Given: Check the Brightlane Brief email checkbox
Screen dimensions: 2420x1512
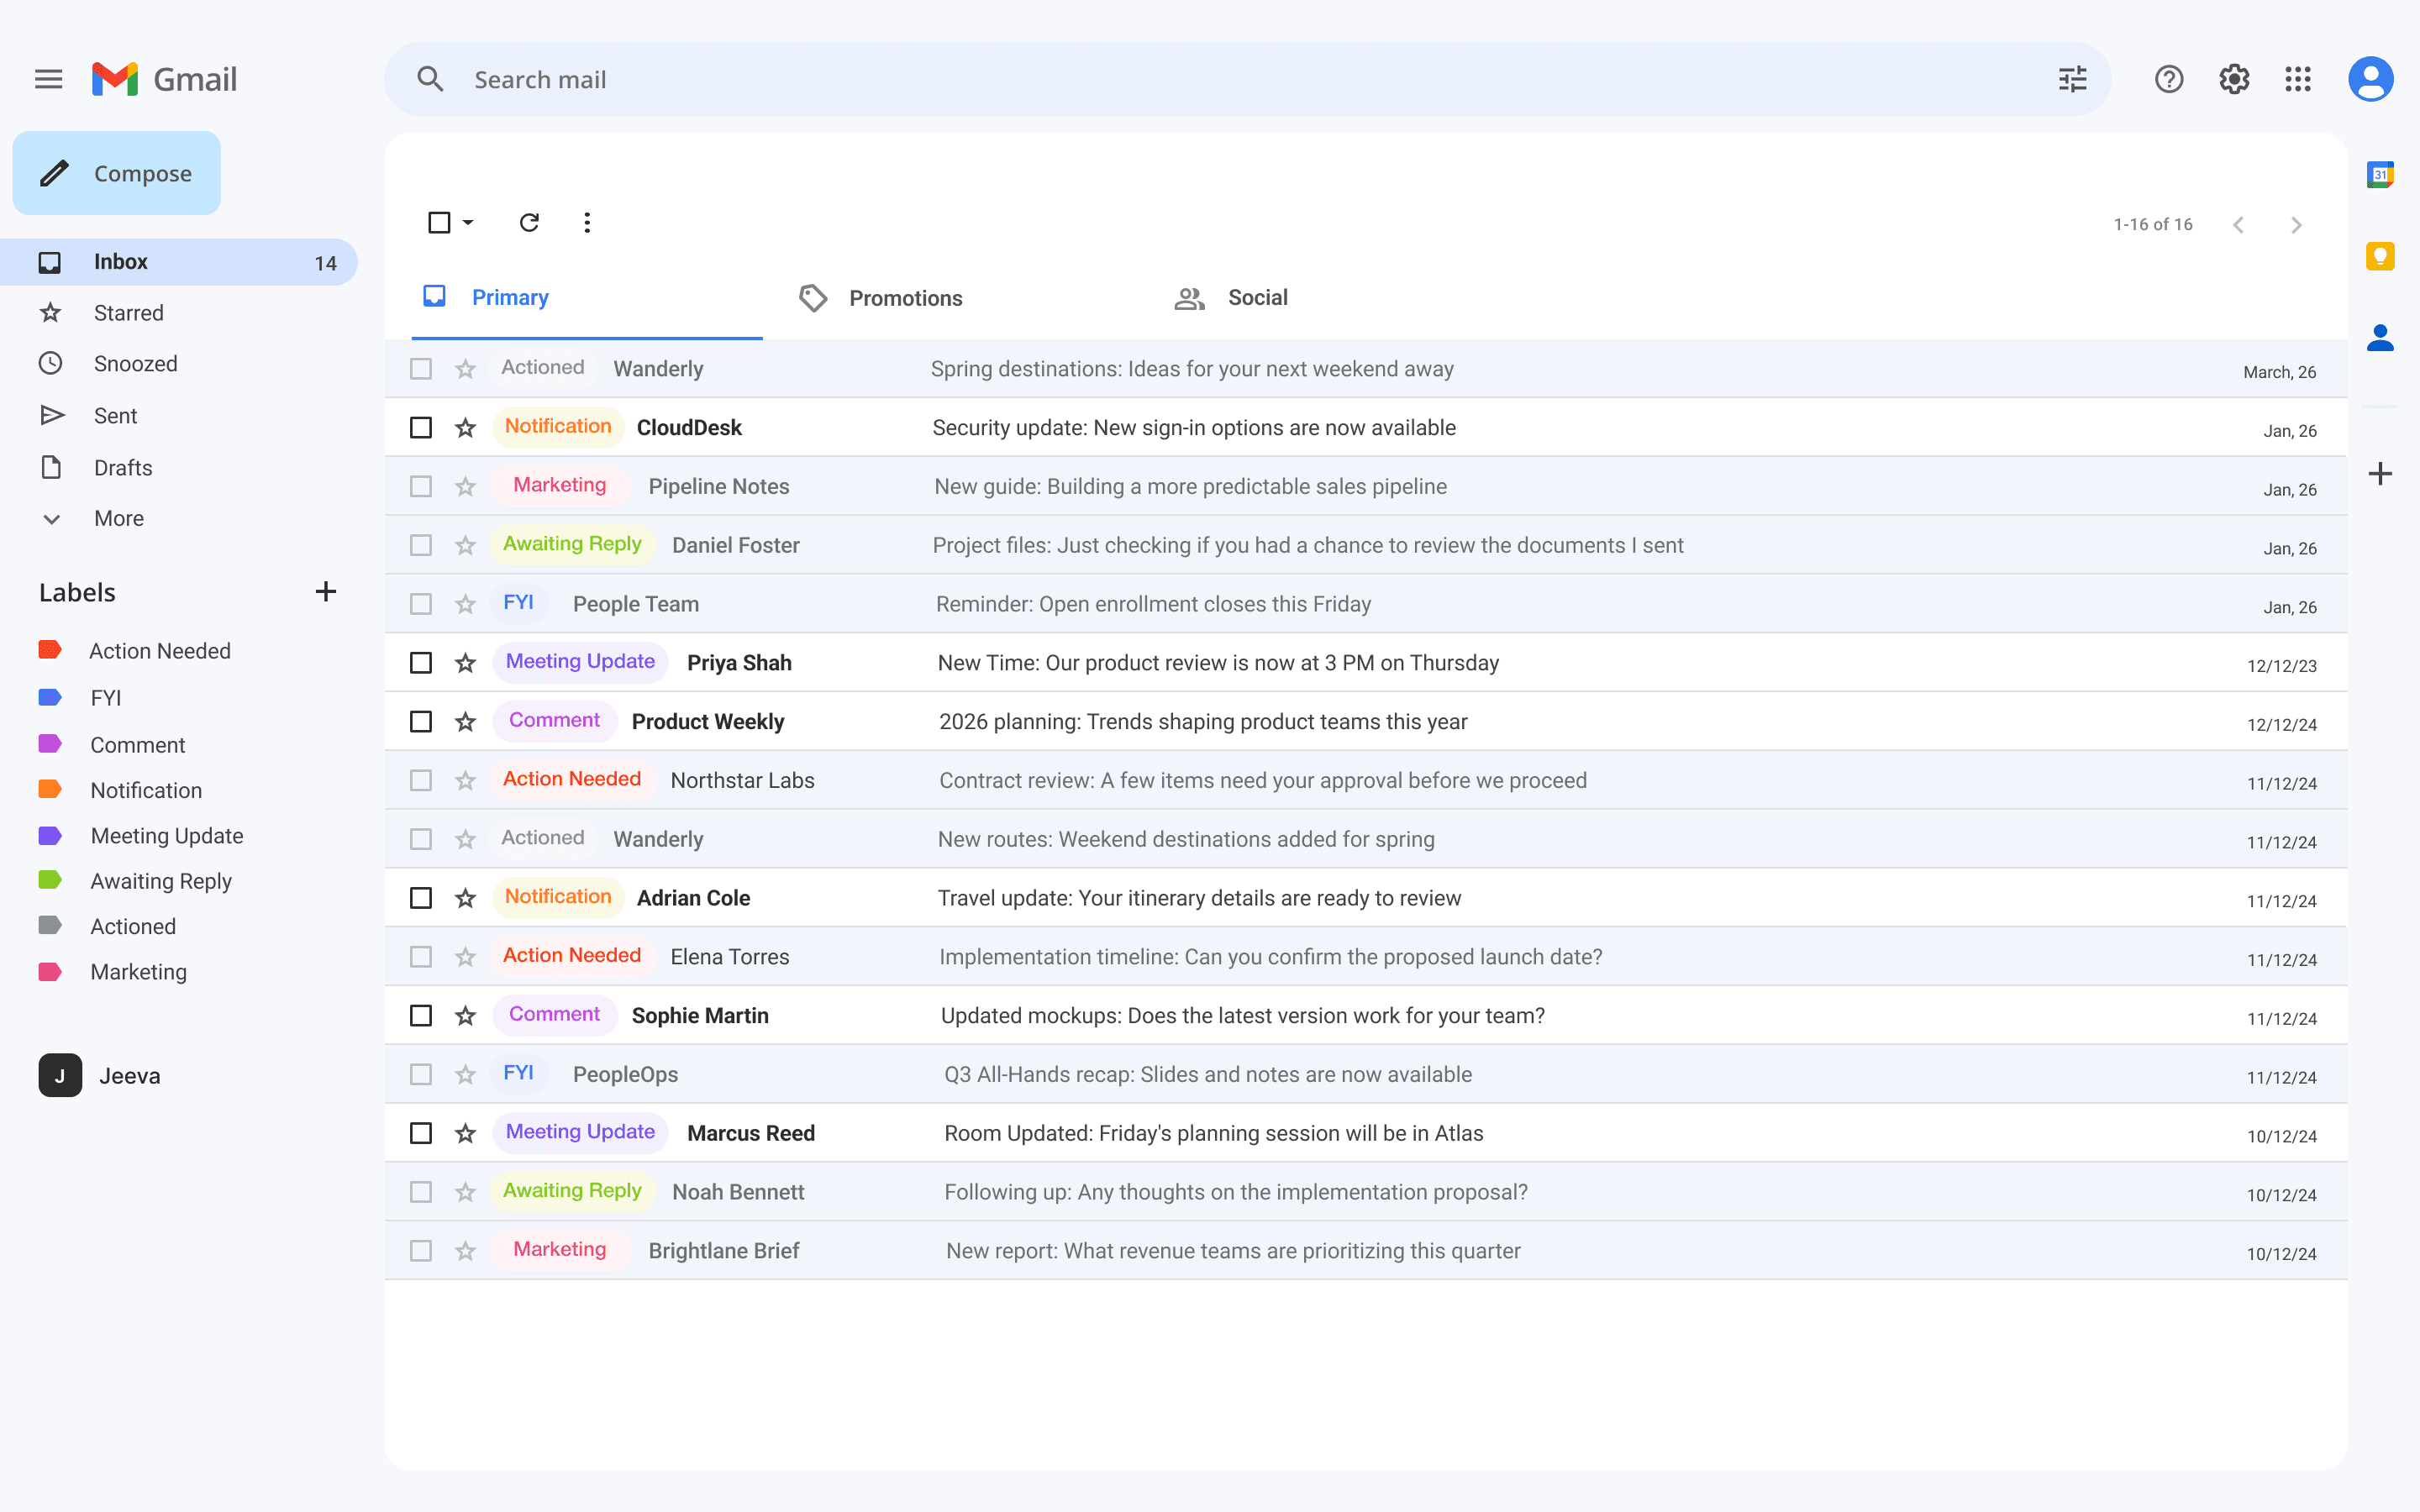Looking at the screenshot, I should (x=421, y=1251).
